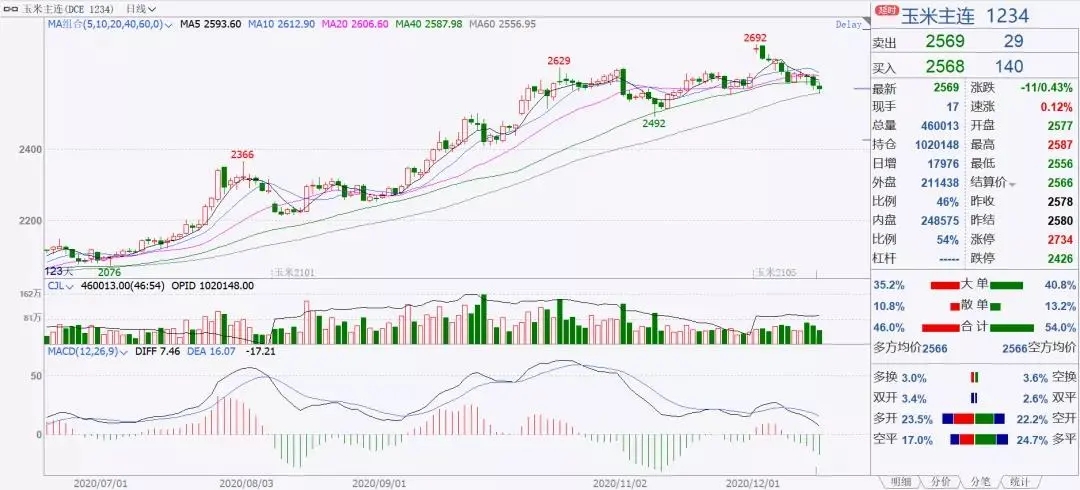The width and height of the screenshot is (1080, 490).
Task: Click the 2492 low price marker
Action: click(654, 123)
